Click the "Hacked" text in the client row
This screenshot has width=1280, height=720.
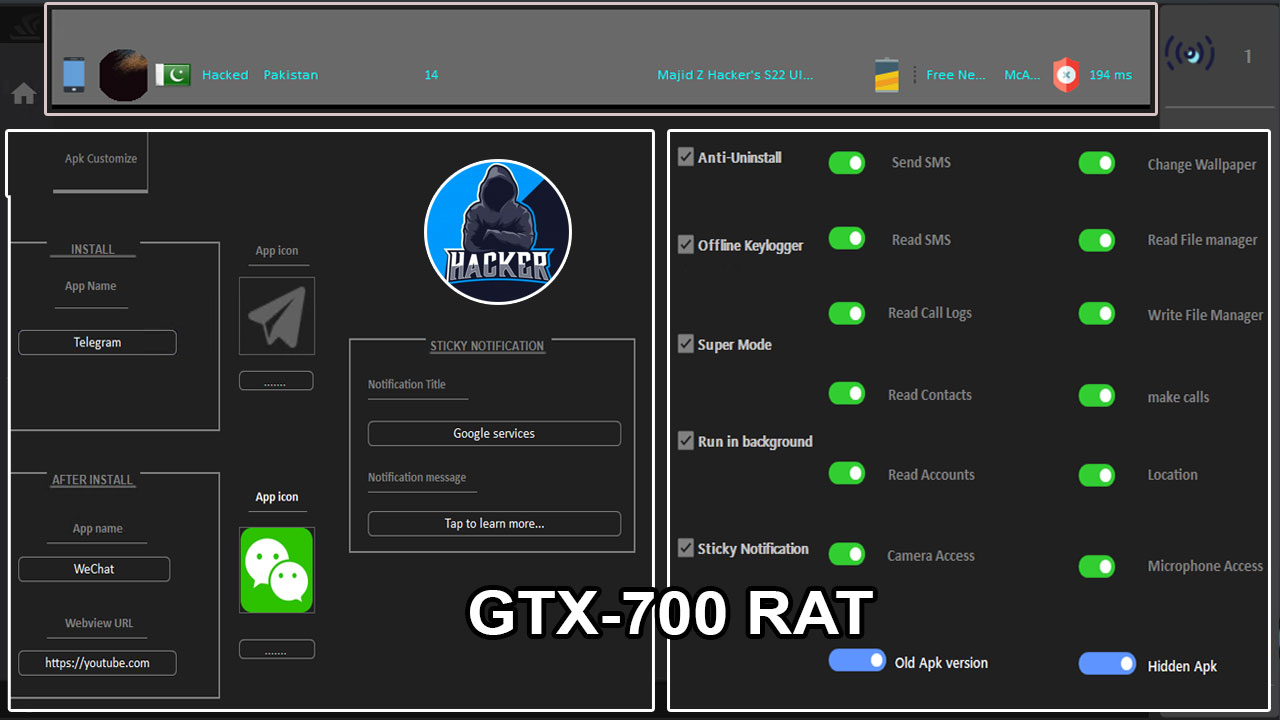pyautogui.click(x=225, y=75)
